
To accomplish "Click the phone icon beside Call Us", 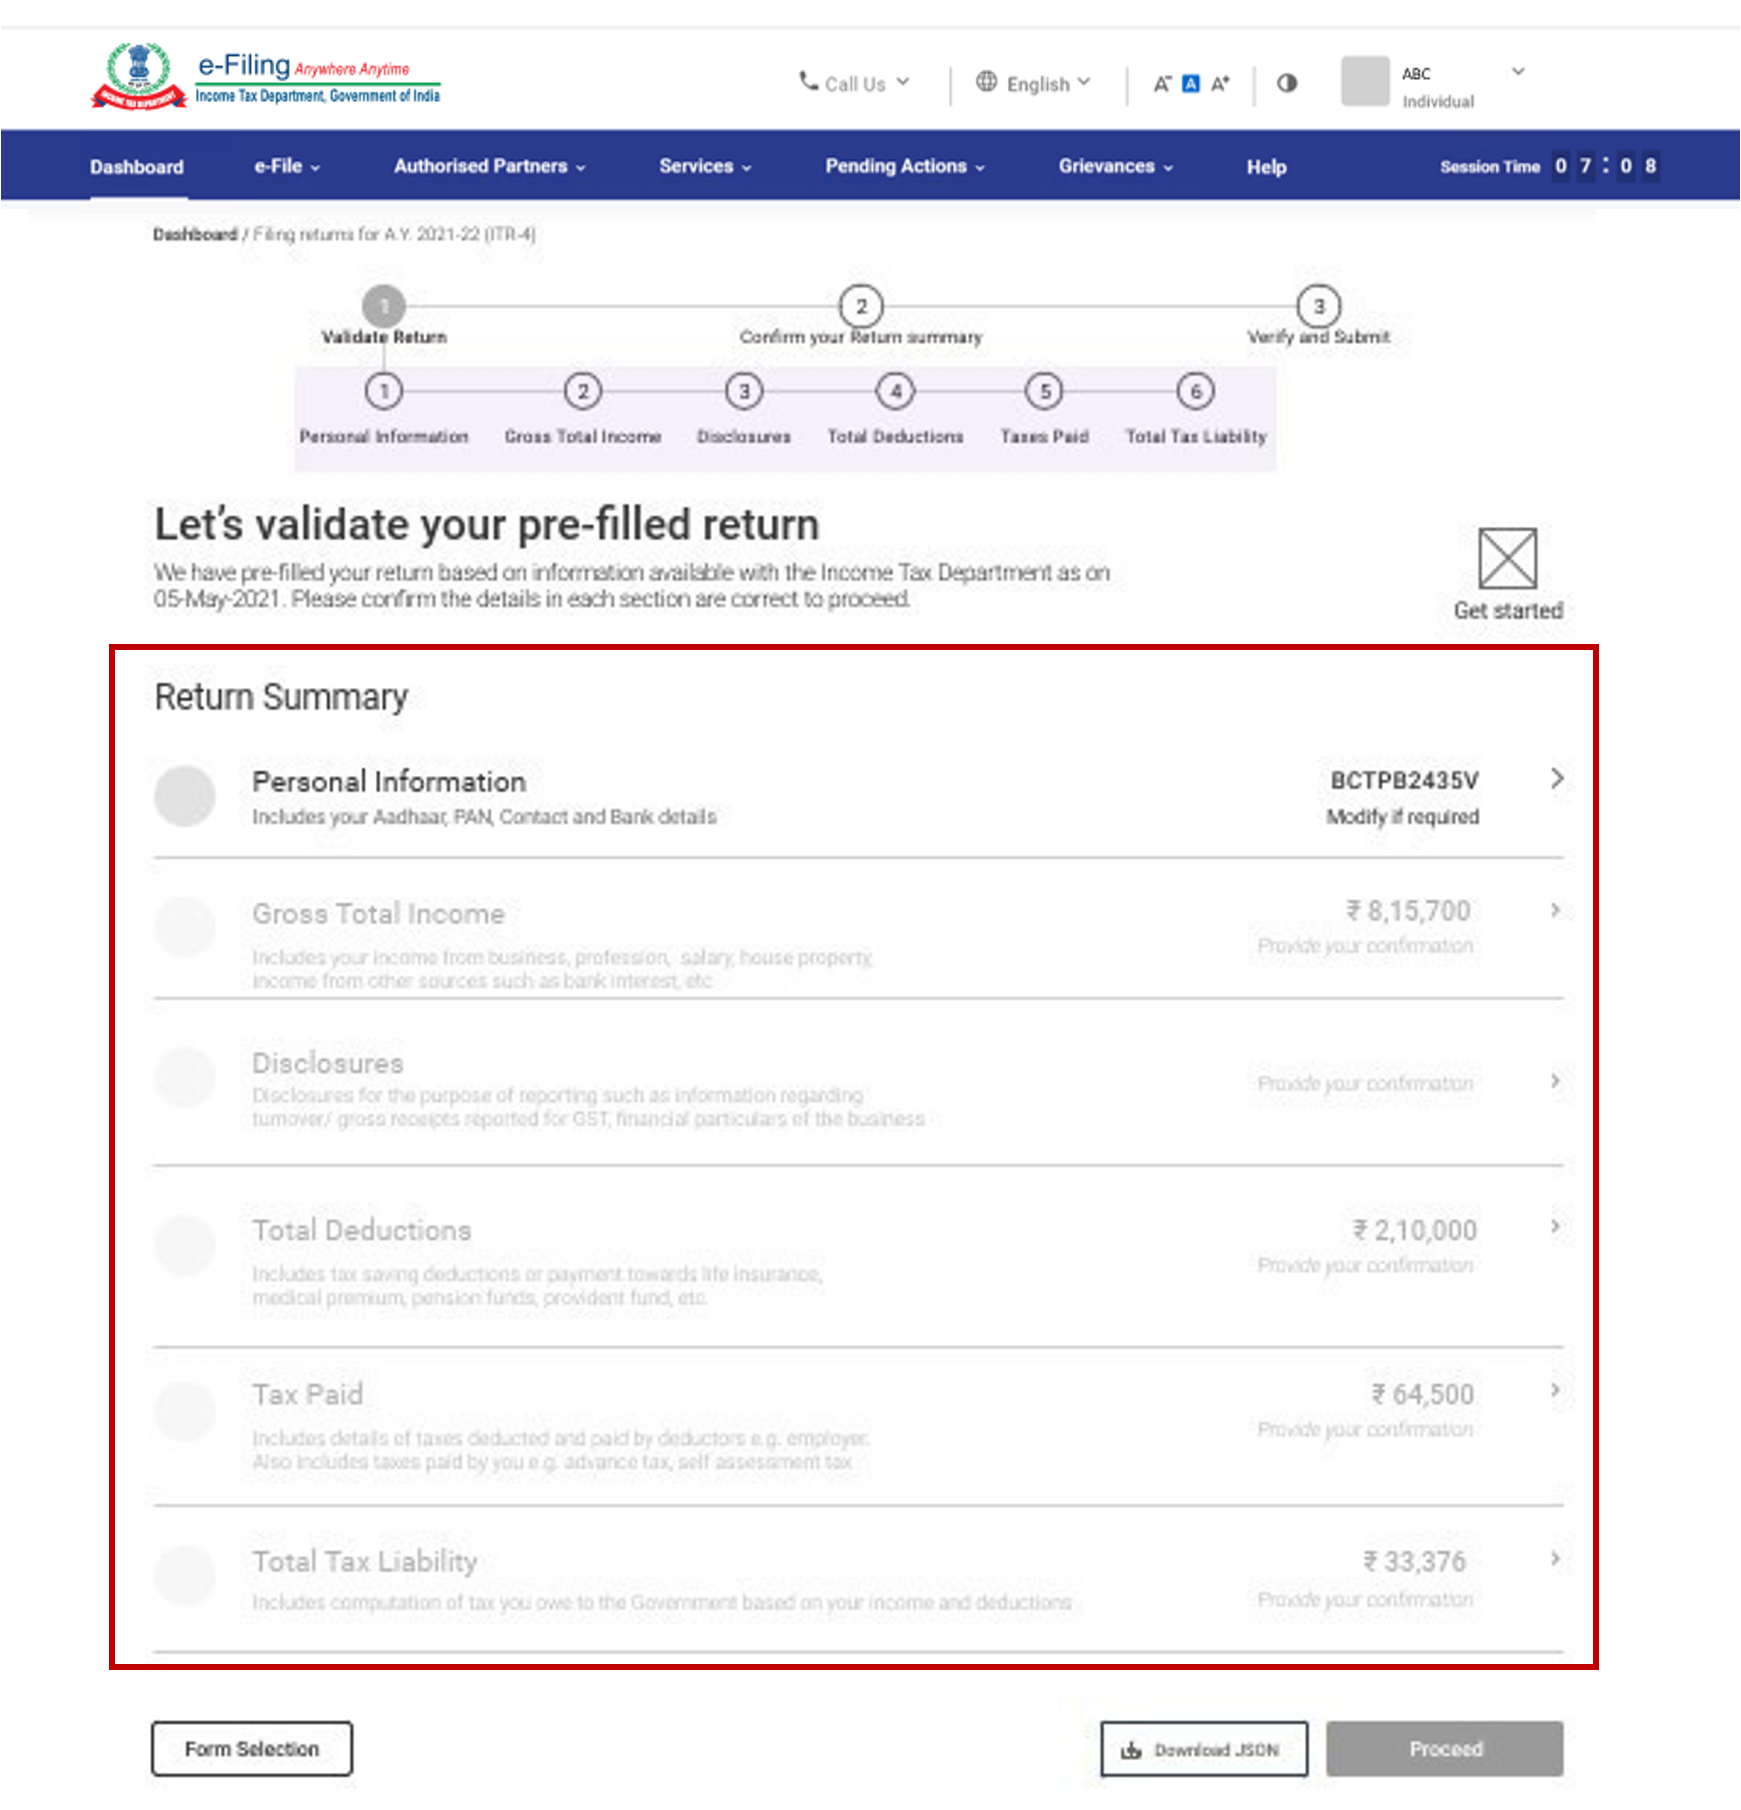I will pos(808,81).
